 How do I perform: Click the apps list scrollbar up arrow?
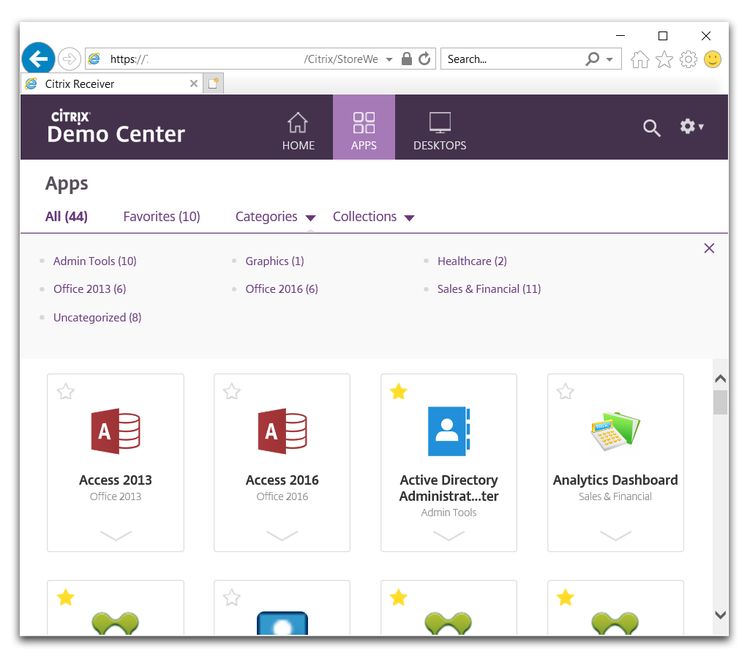pos(720,379)
